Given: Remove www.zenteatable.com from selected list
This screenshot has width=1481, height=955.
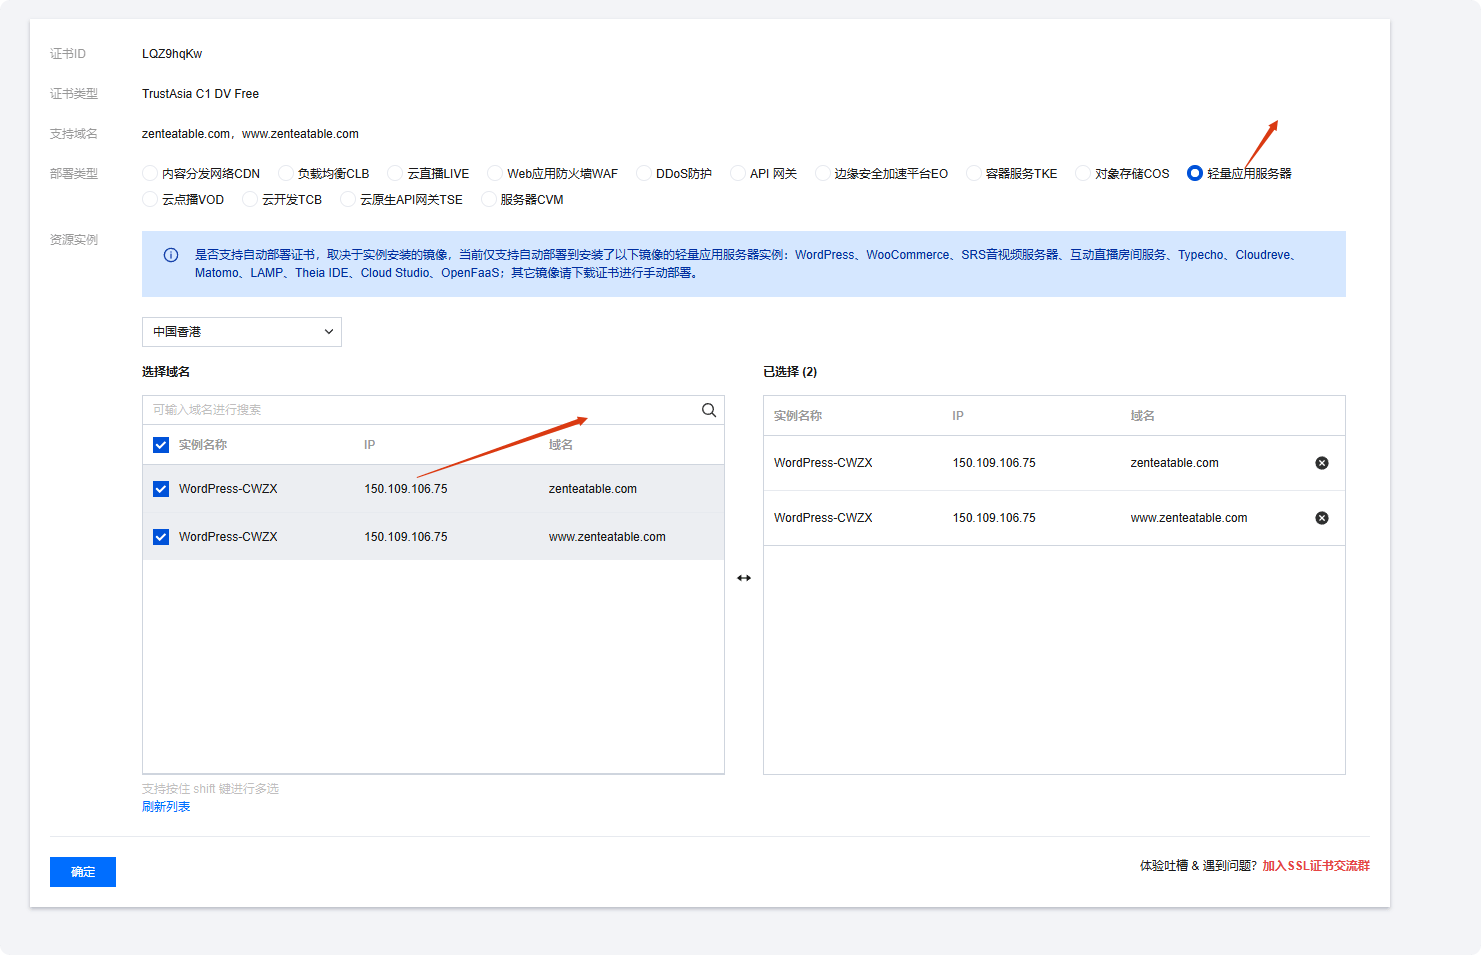Looking at the screenshot, I should tap(1322, 518).
